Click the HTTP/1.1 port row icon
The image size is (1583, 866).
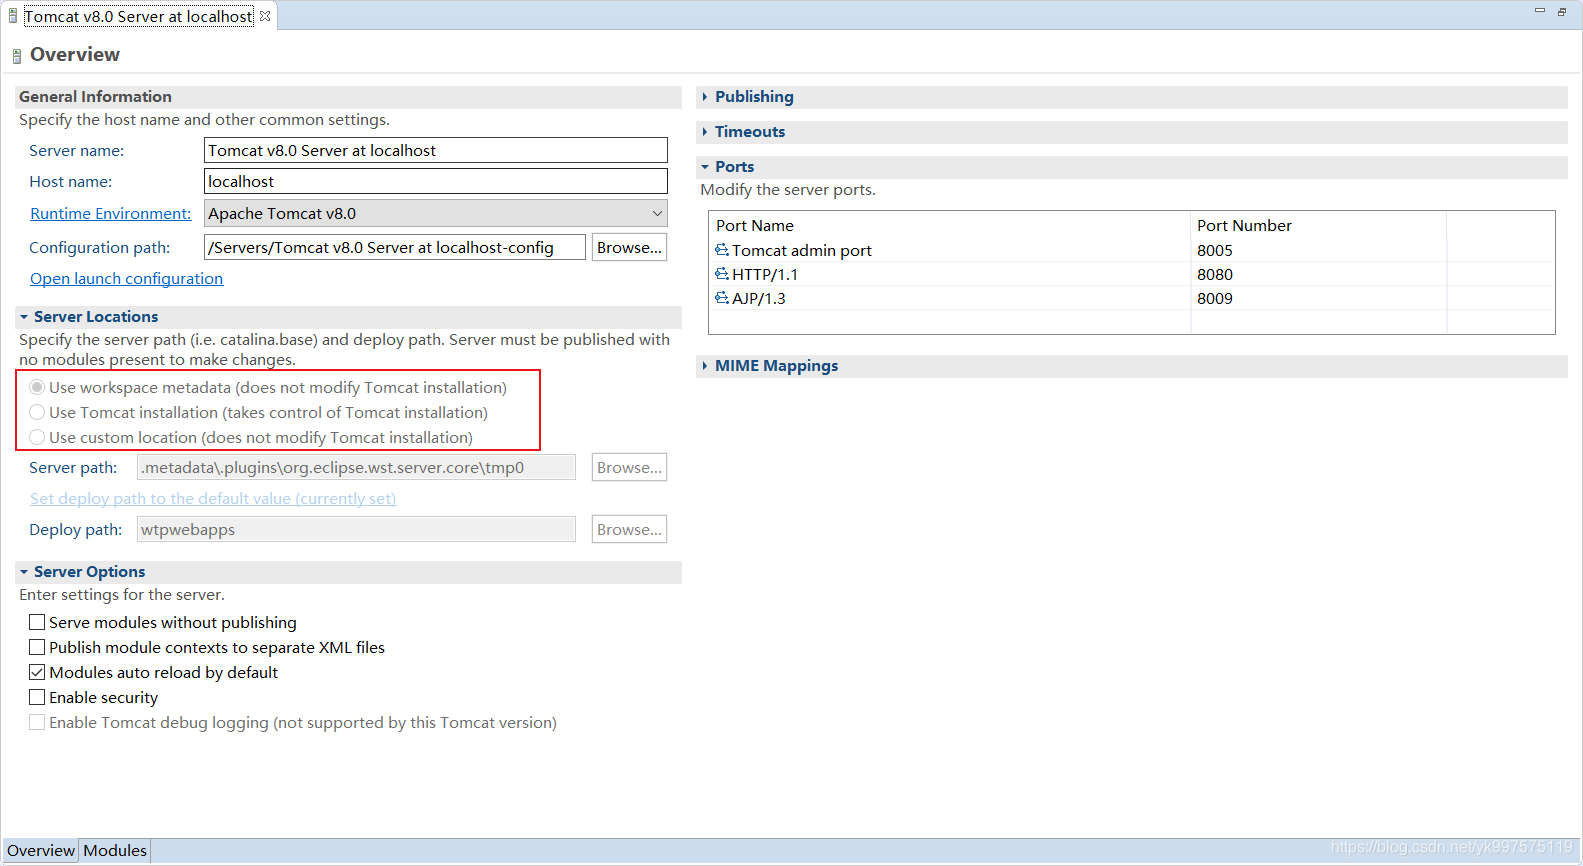click(722, 274)
